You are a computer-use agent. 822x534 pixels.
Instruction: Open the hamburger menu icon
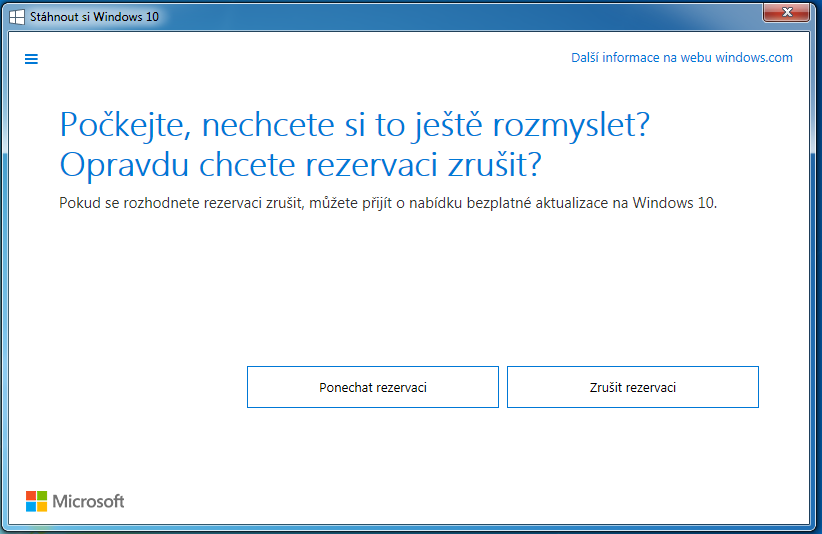31,59
